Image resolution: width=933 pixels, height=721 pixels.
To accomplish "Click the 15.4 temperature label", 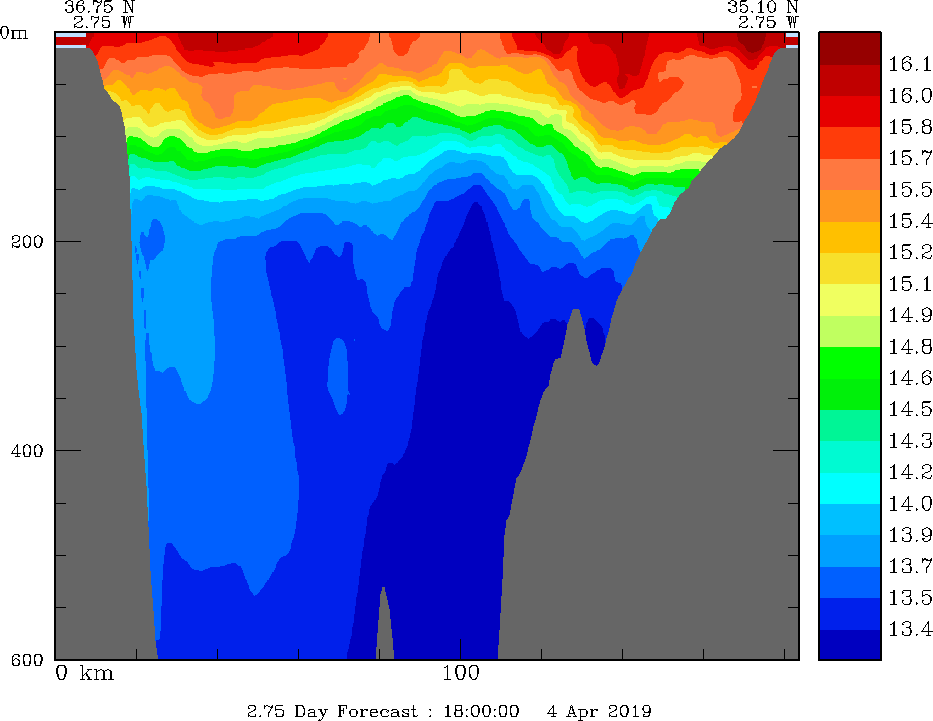I will (x=910, y=221).
